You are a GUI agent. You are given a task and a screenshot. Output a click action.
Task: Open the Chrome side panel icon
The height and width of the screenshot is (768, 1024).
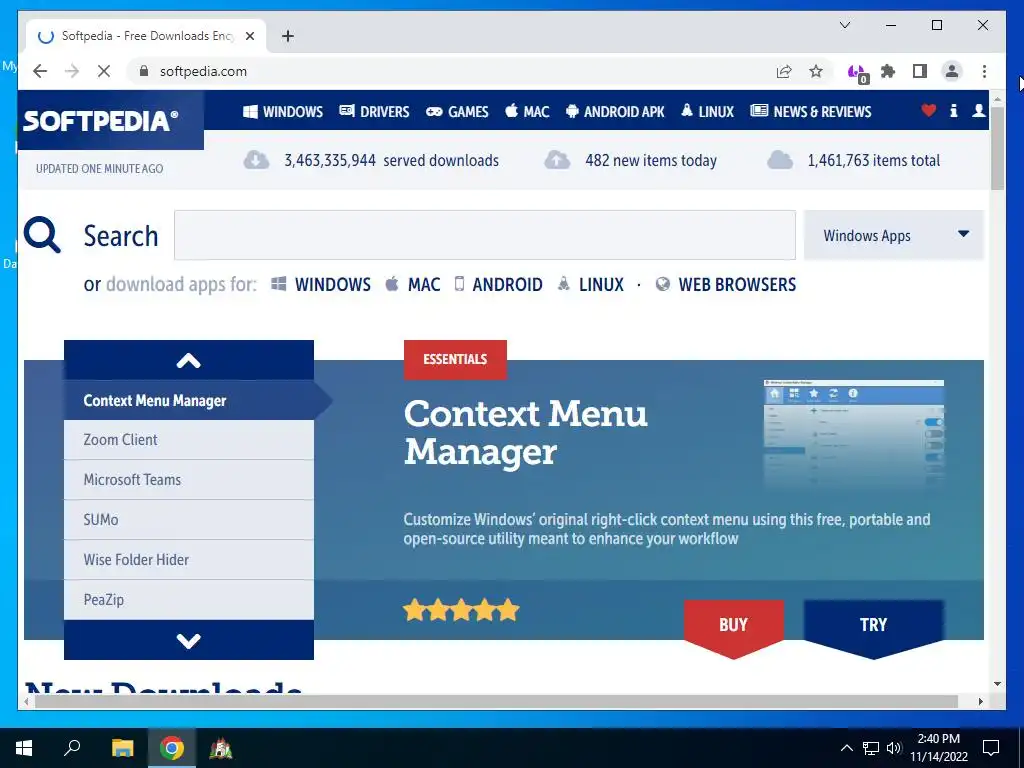coord(920,71)
